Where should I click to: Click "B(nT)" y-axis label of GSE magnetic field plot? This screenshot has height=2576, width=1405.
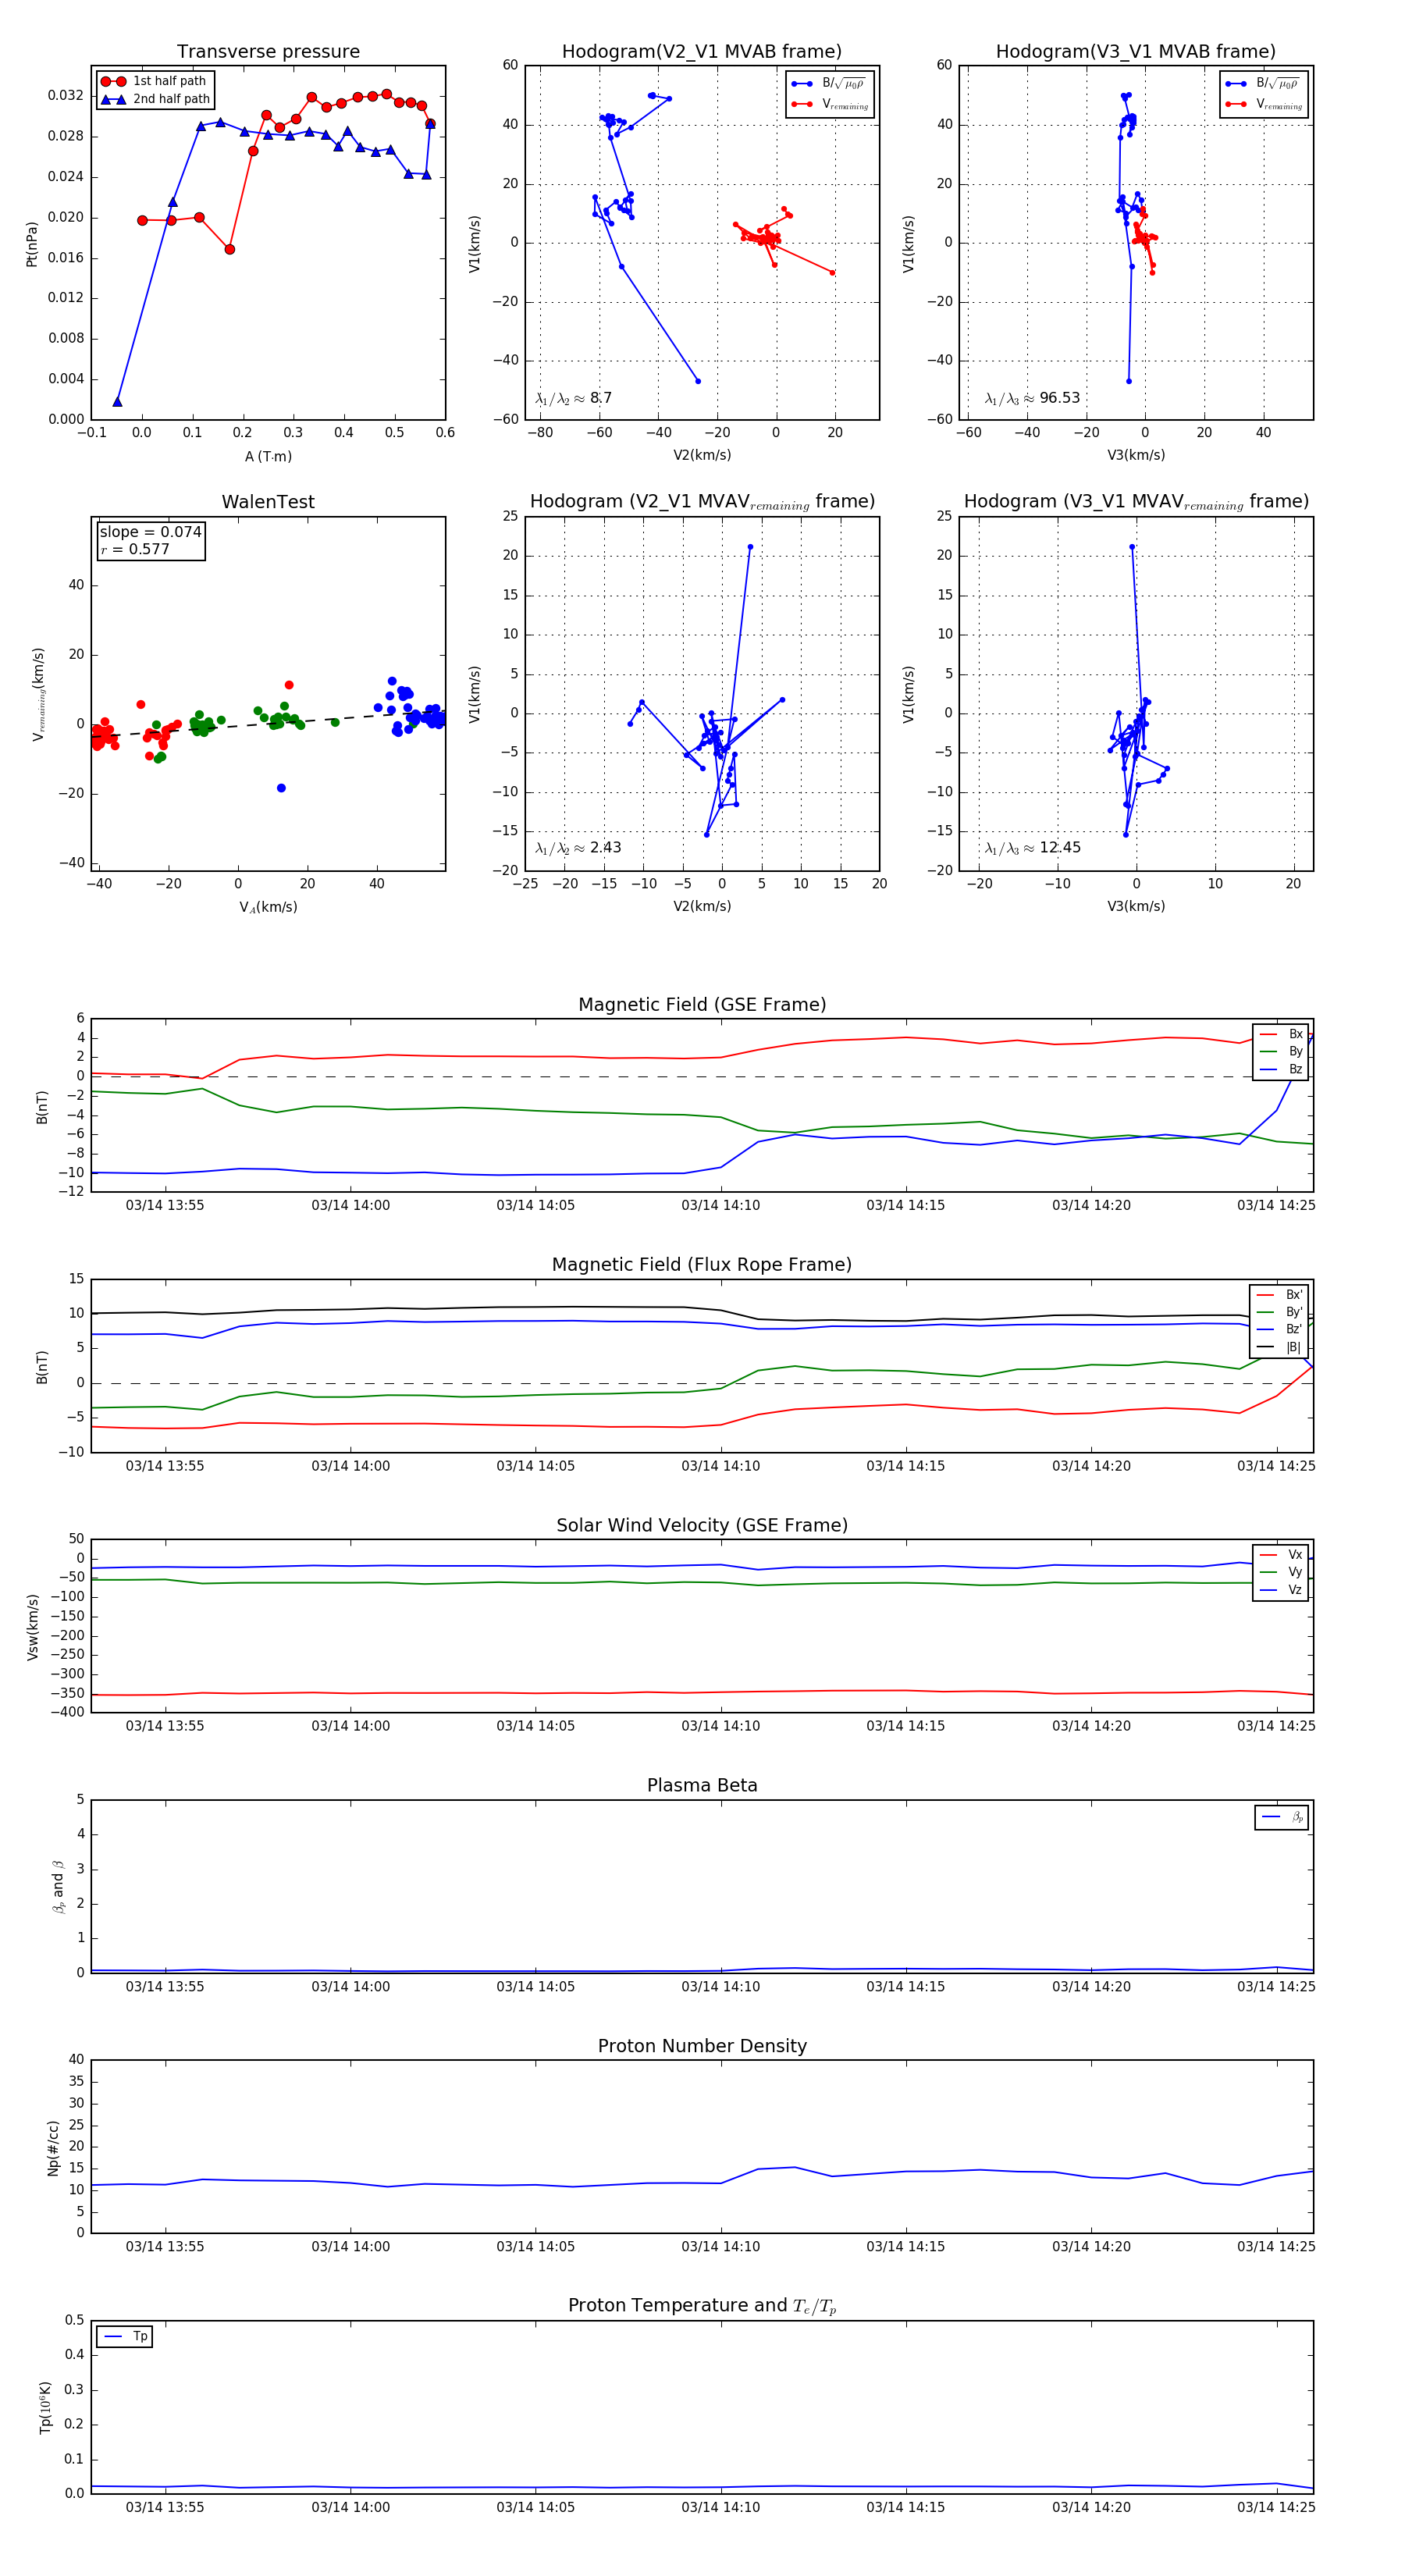tap(42, 1107)
